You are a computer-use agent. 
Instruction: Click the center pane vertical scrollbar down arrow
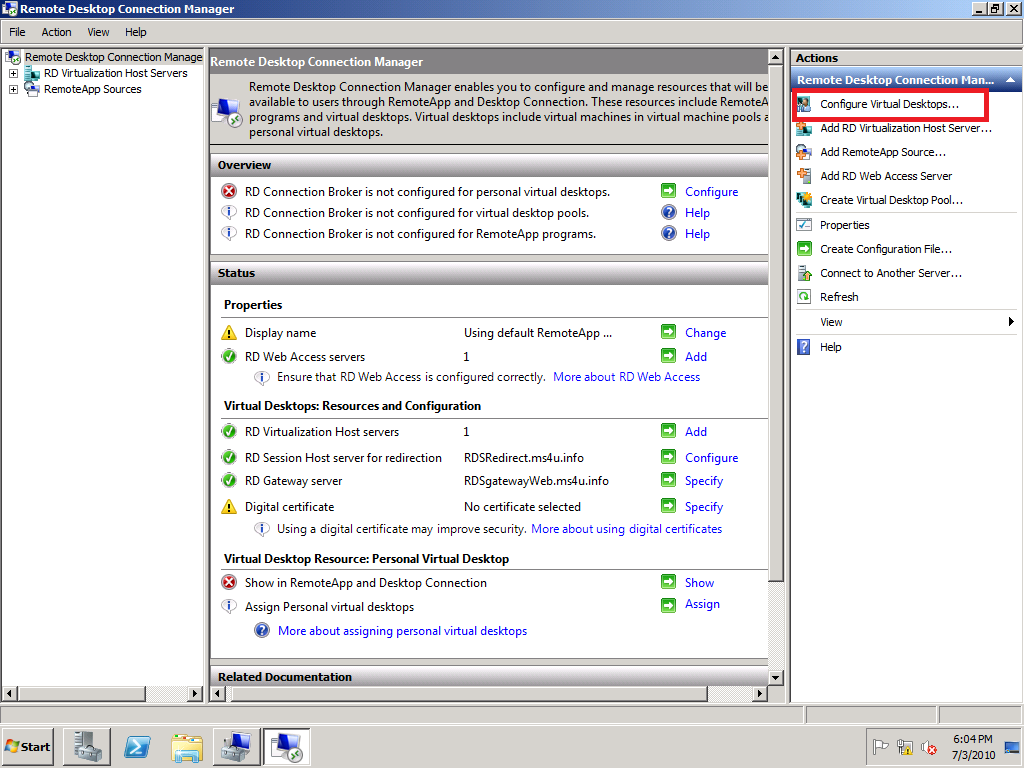pos(776,677)
